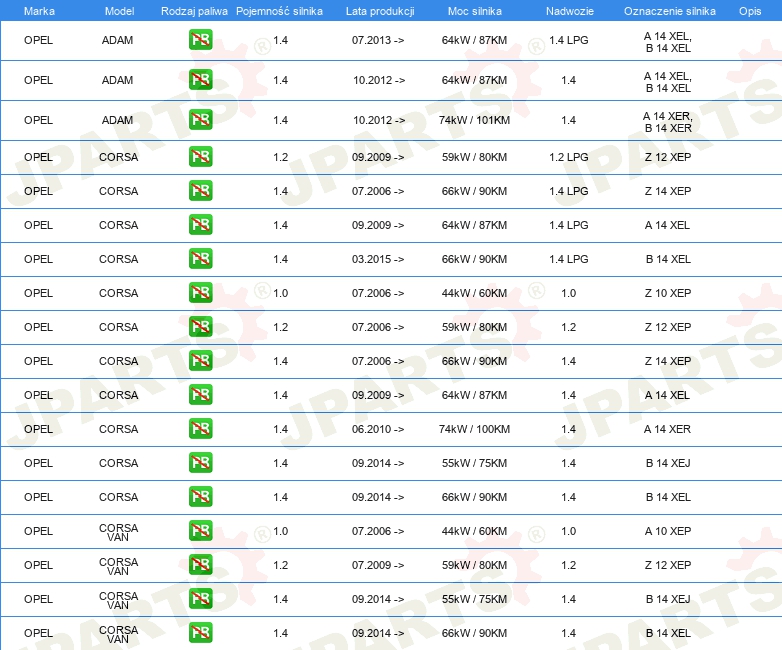Image resolution: width=782 pixels, height=650 pixels.
Task: Click the 59kW / 80KM cell in 1.2 LPG row
Action: [x=474, y=157]
